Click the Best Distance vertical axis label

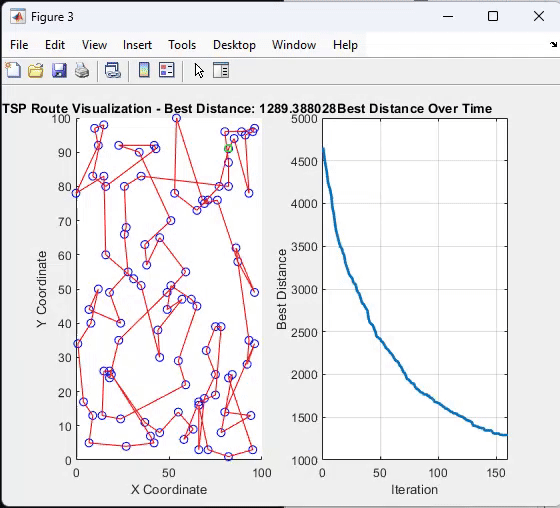282,289
